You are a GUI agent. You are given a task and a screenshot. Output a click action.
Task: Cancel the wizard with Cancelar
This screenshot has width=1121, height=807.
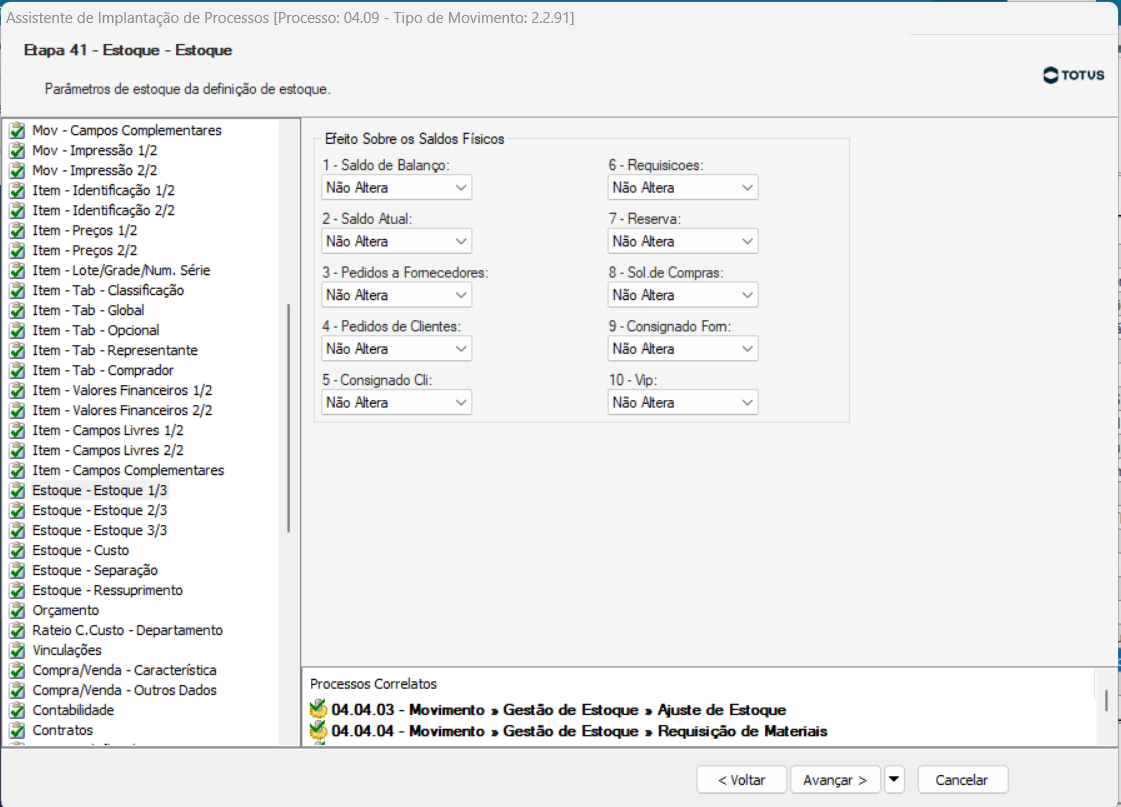point(962,780)
